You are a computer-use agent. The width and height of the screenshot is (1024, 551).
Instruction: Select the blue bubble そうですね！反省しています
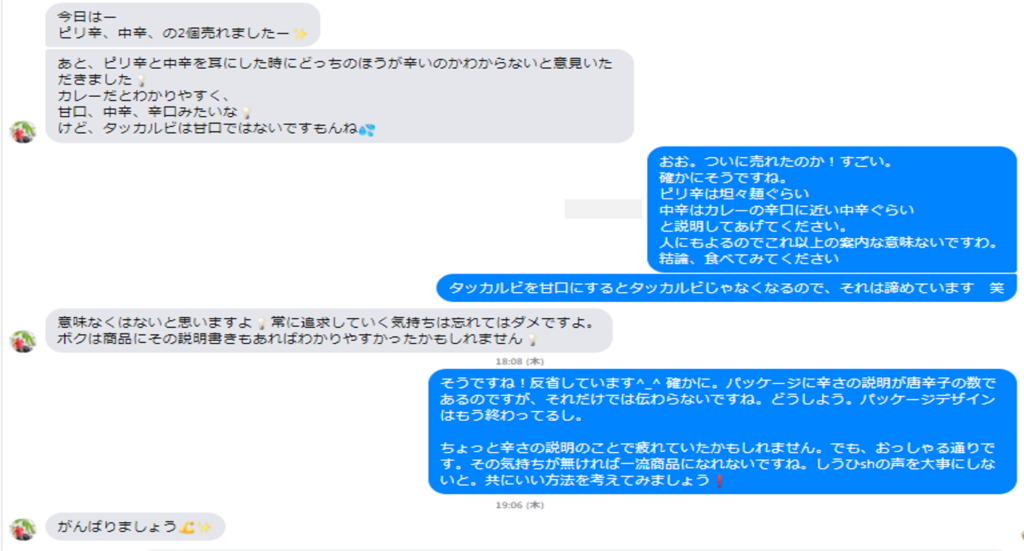point(723,432)
